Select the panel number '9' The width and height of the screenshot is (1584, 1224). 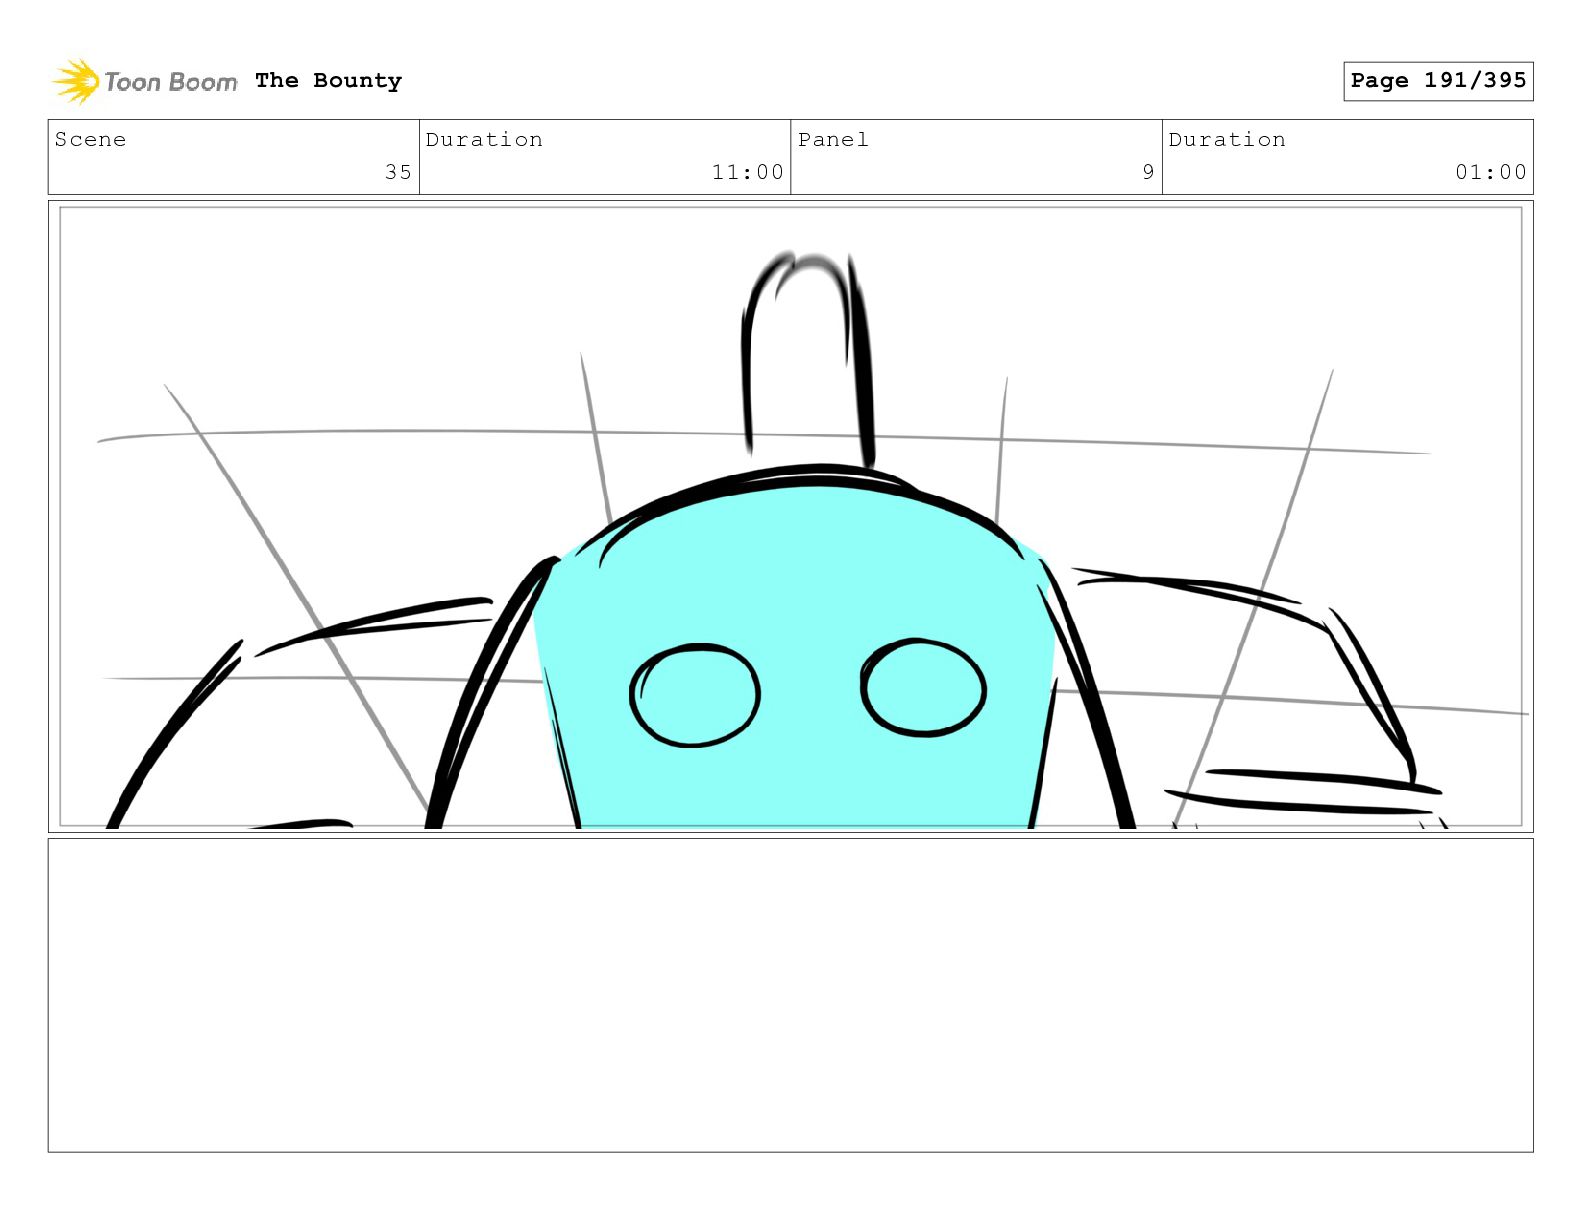click(x=1148, y=172)
